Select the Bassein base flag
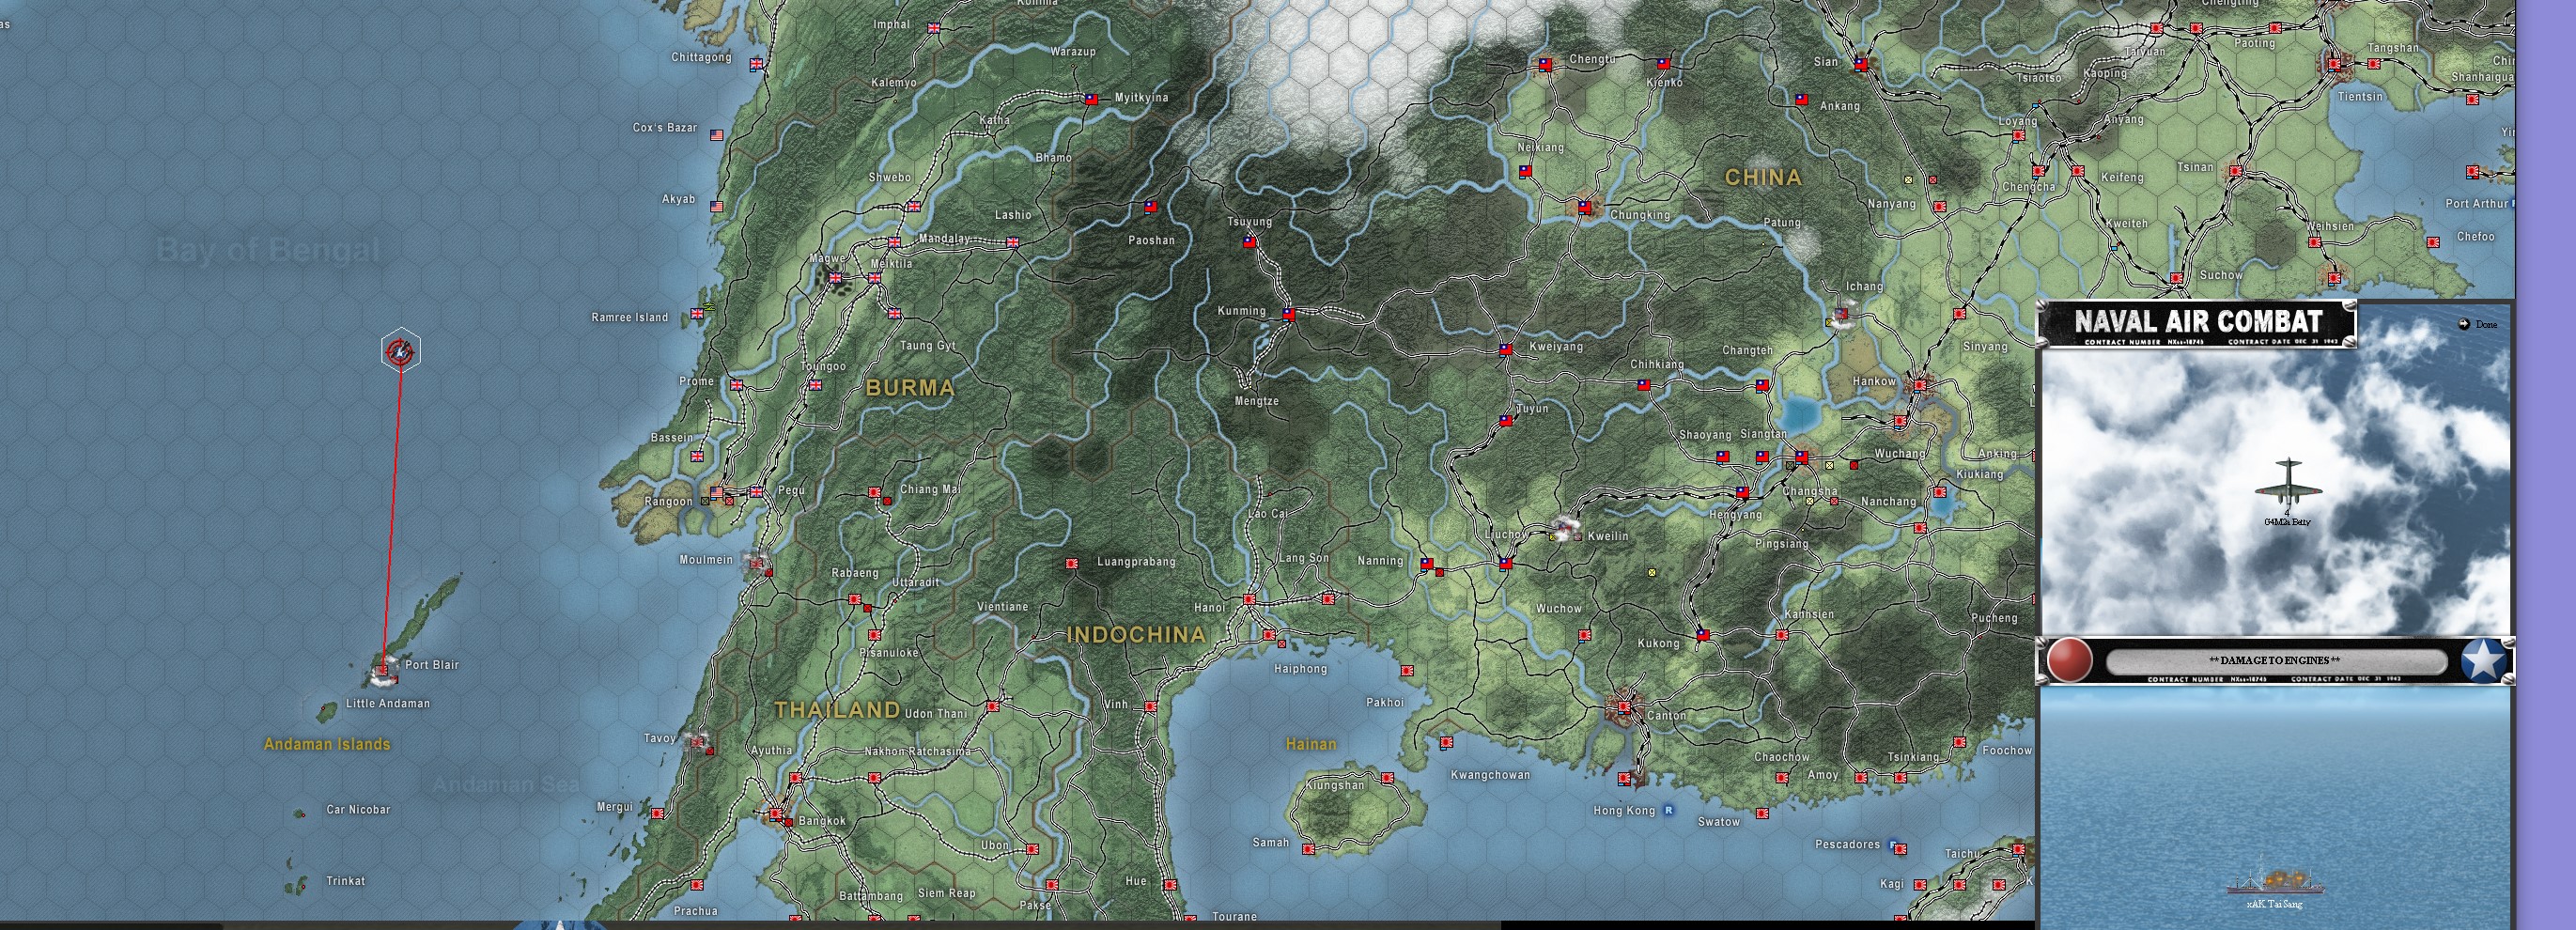 coord(697,456)
